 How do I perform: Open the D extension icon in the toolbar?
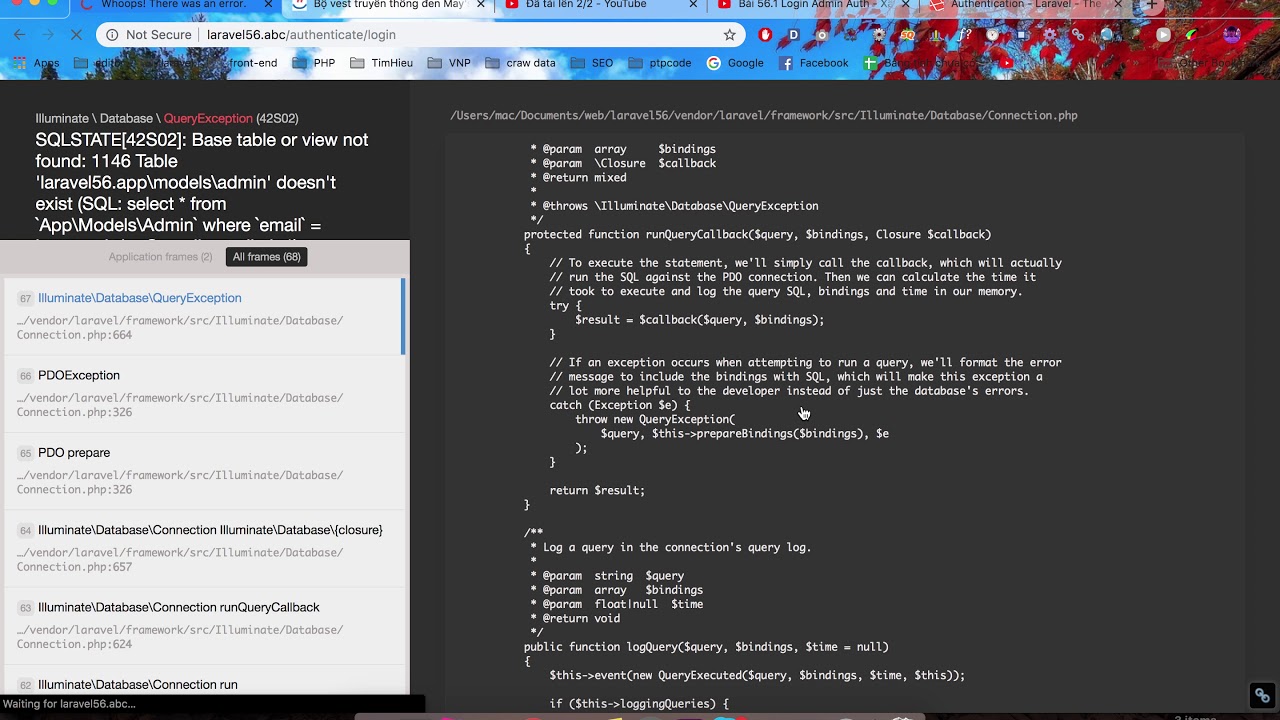794,35
